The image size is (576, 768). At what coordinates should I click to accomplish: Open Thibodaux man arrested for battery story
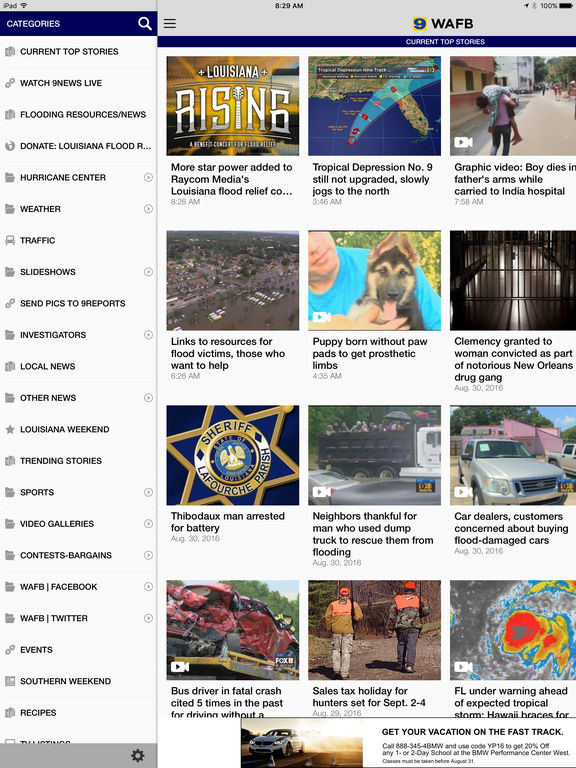click(228, 522)
